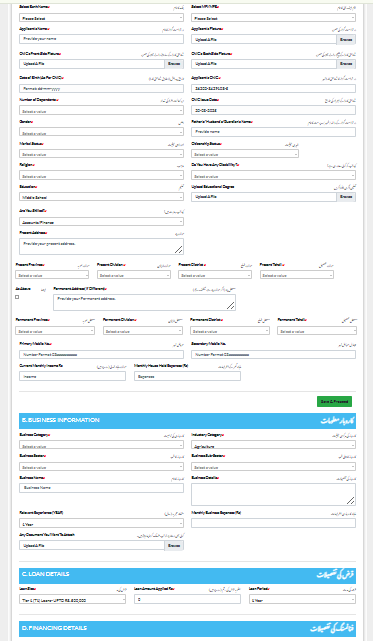373x641 pixels.
Task: Click the Primary Mobile No. field
Action: click(x=101, y=354)
